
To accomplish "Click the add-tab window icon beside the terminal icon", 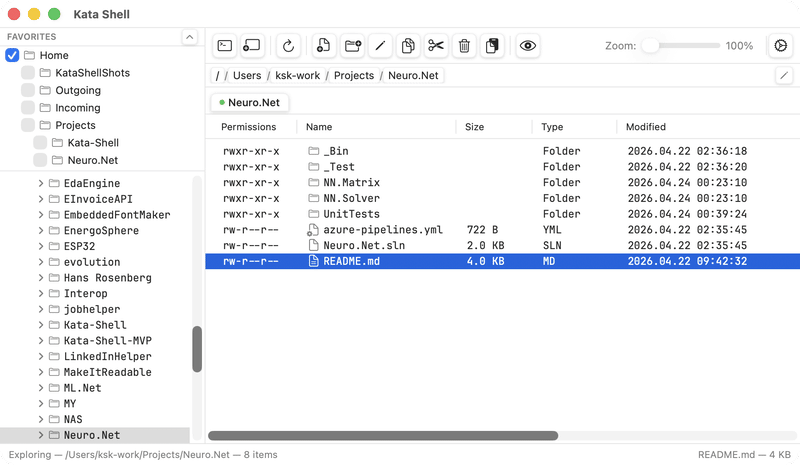I will [252, 46].
